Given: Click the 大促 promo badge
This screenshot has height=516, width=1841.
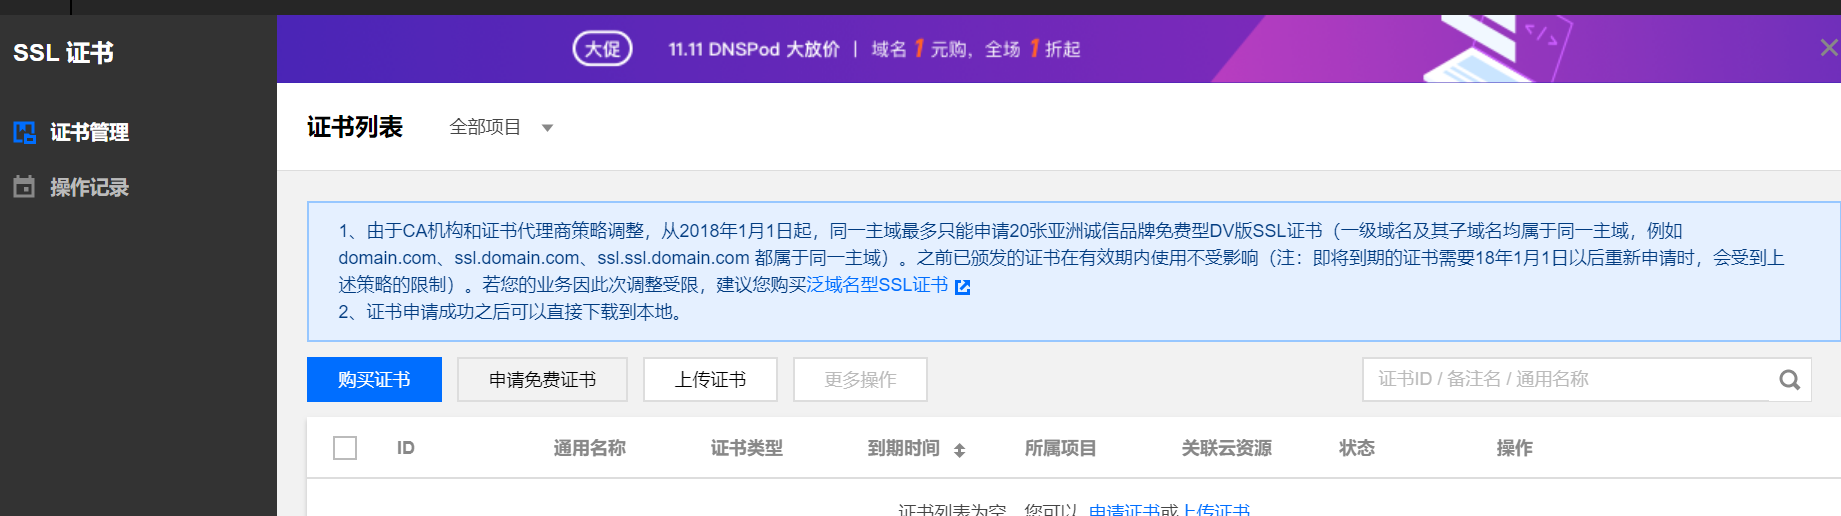Looking at the screenshot, I should coord(602,48).
